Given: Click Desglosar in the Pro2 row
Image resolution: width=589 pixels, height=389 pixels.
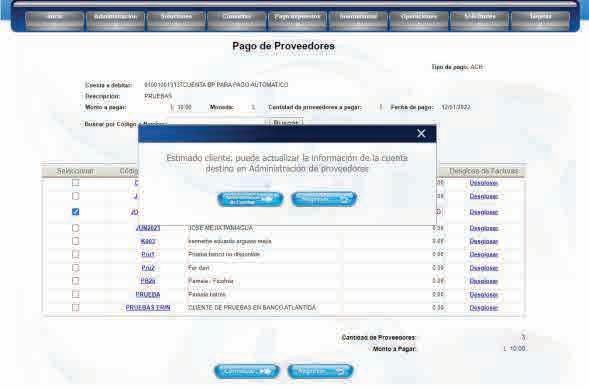Looking at the screenshot, I should tap(484, 268).
